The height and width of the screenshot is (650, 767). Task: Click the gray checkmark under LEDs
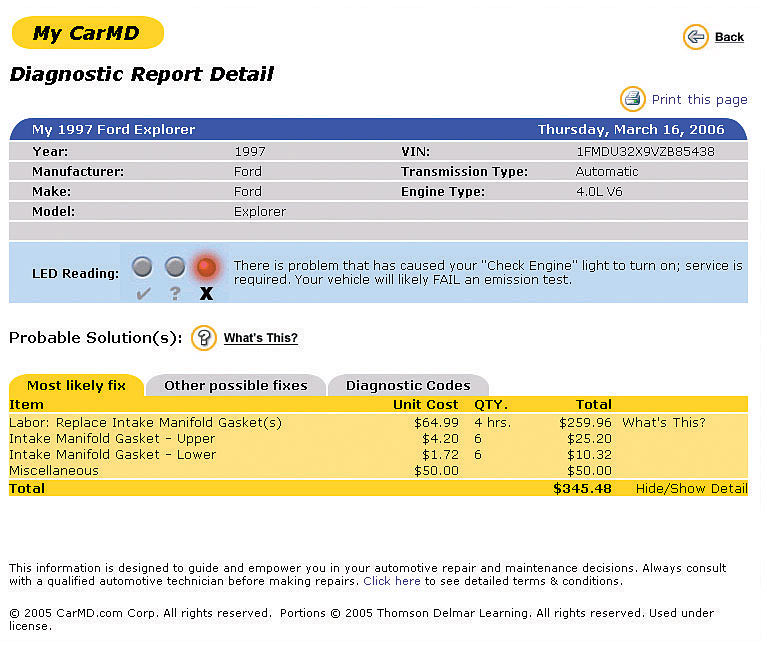point(143,293)
